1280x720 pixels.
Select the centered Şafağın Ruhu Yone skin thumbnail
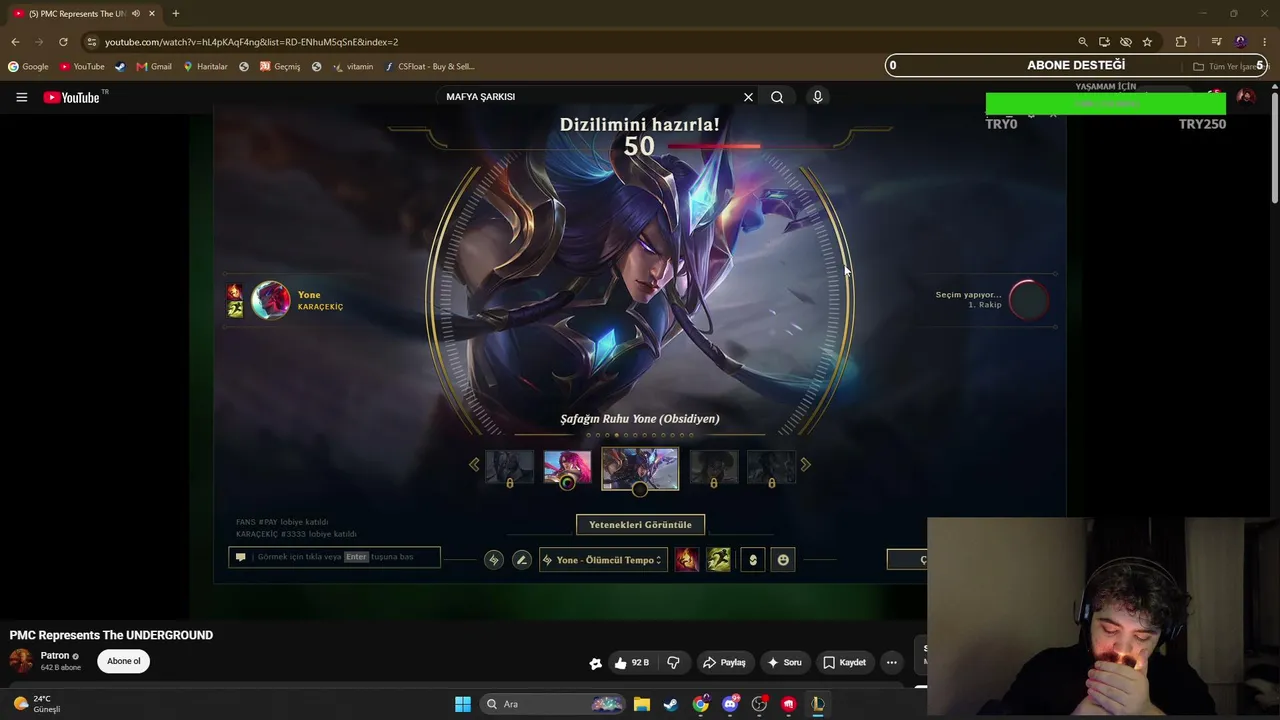640,468
